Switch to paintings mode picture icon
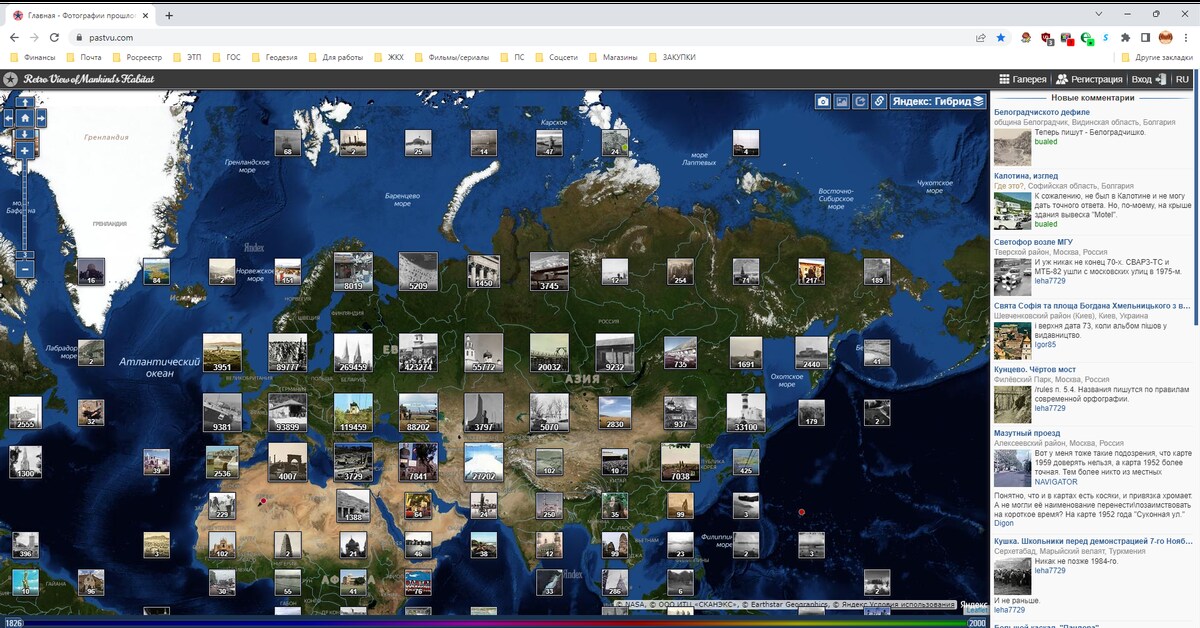 click(841, 101)
